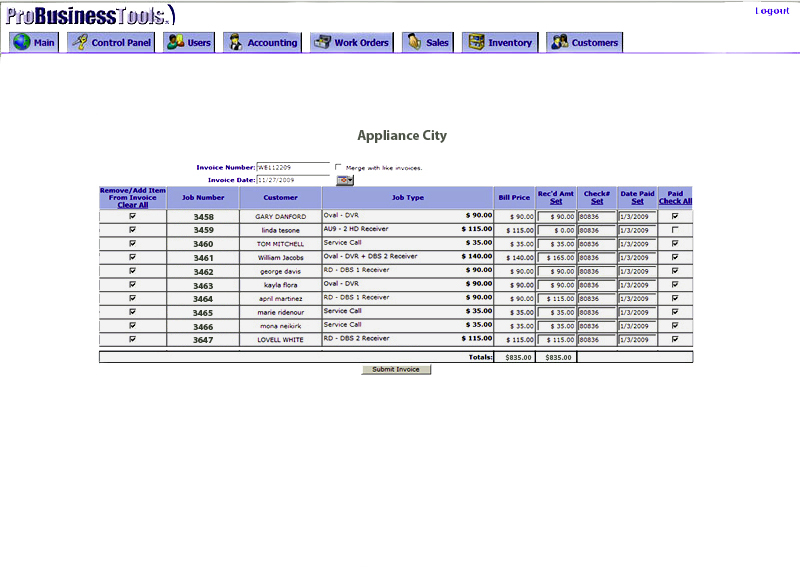The height and width of the screenshot is (588, 800).
Task: Click the Users people icon
Action: pos(176,42)
